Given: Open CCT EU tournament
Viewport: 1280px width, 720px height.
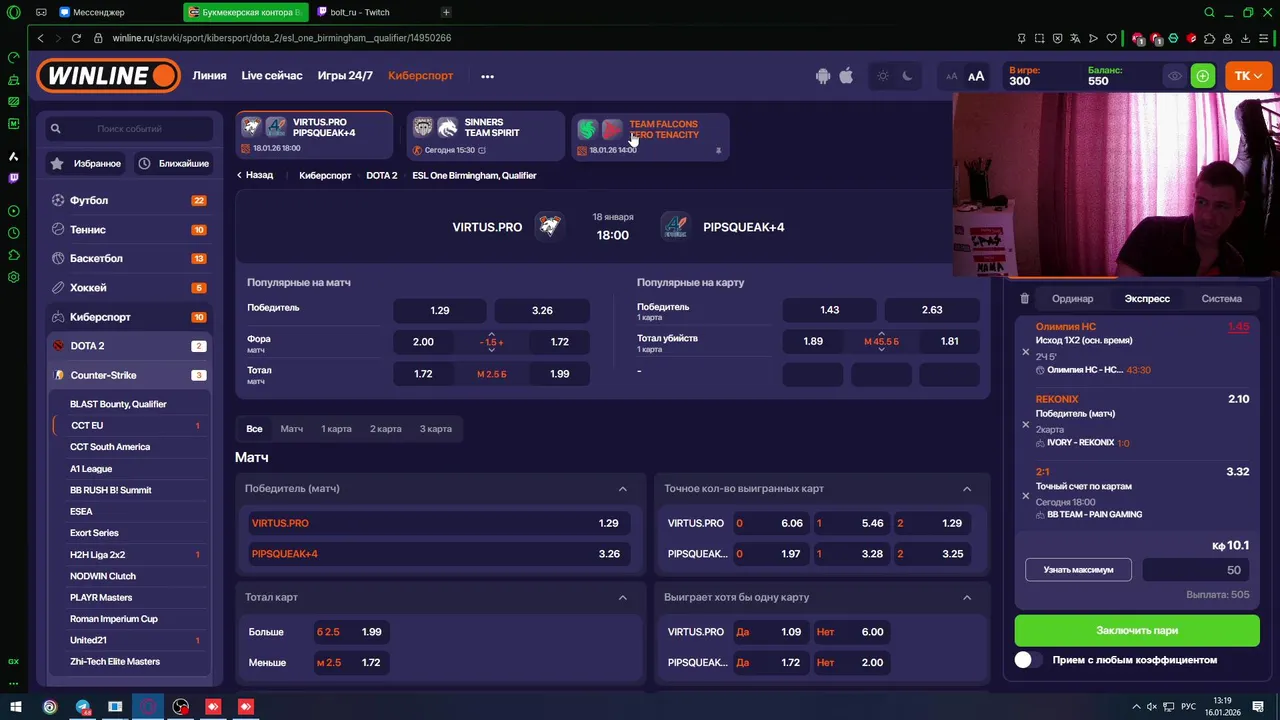Looking at the screenshot, I should tap(129, 425).
